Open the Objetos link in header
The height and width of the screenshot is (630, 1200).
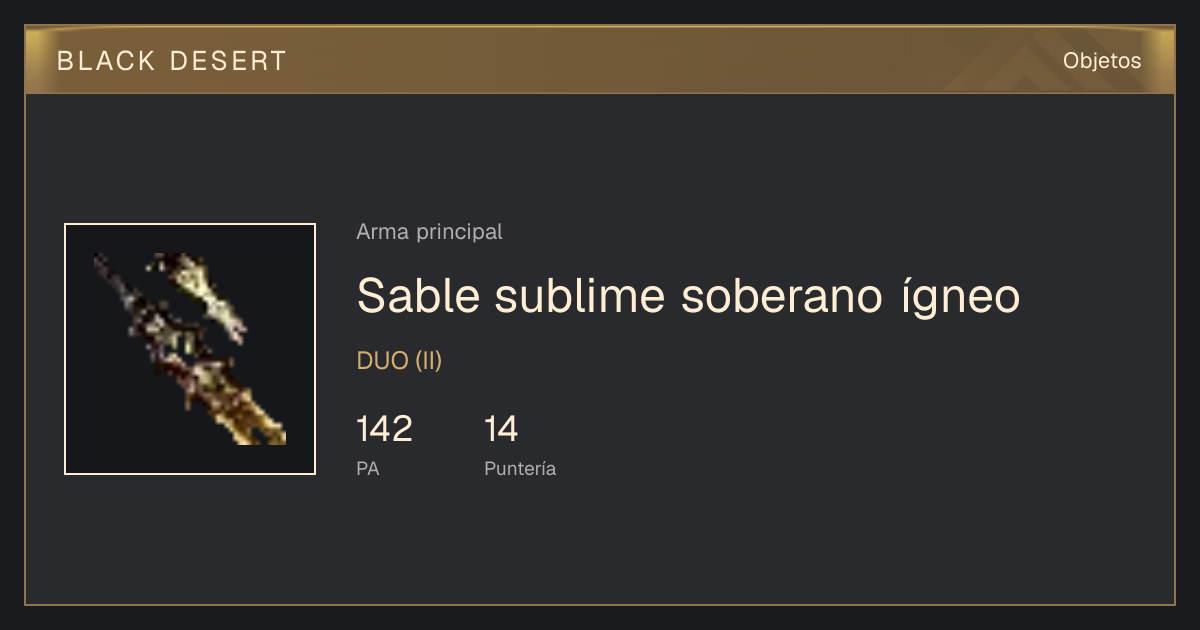pyautogui.click(x=1102, y=61)
